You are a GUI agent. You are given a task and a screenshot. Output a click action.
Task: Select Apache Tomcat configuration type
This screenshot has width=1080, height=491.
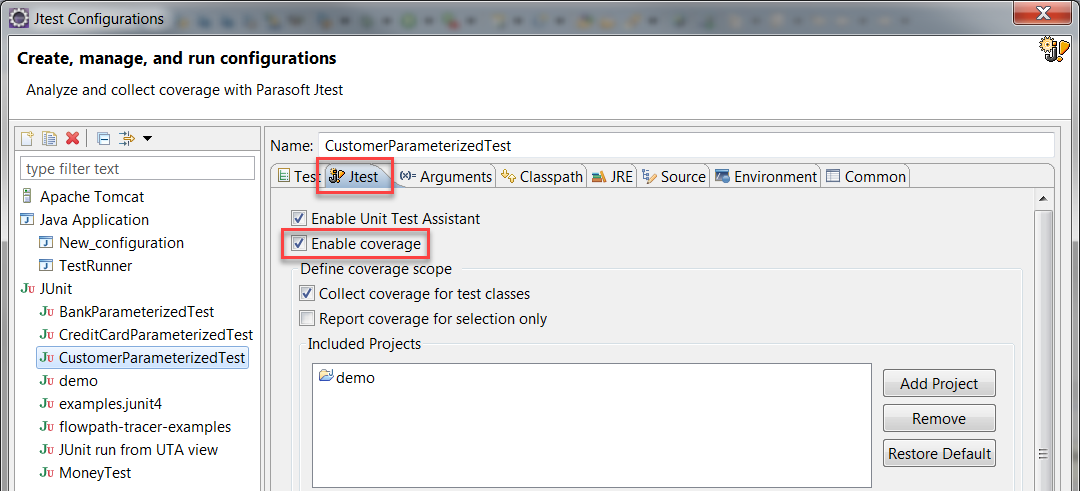coord(83,197)
